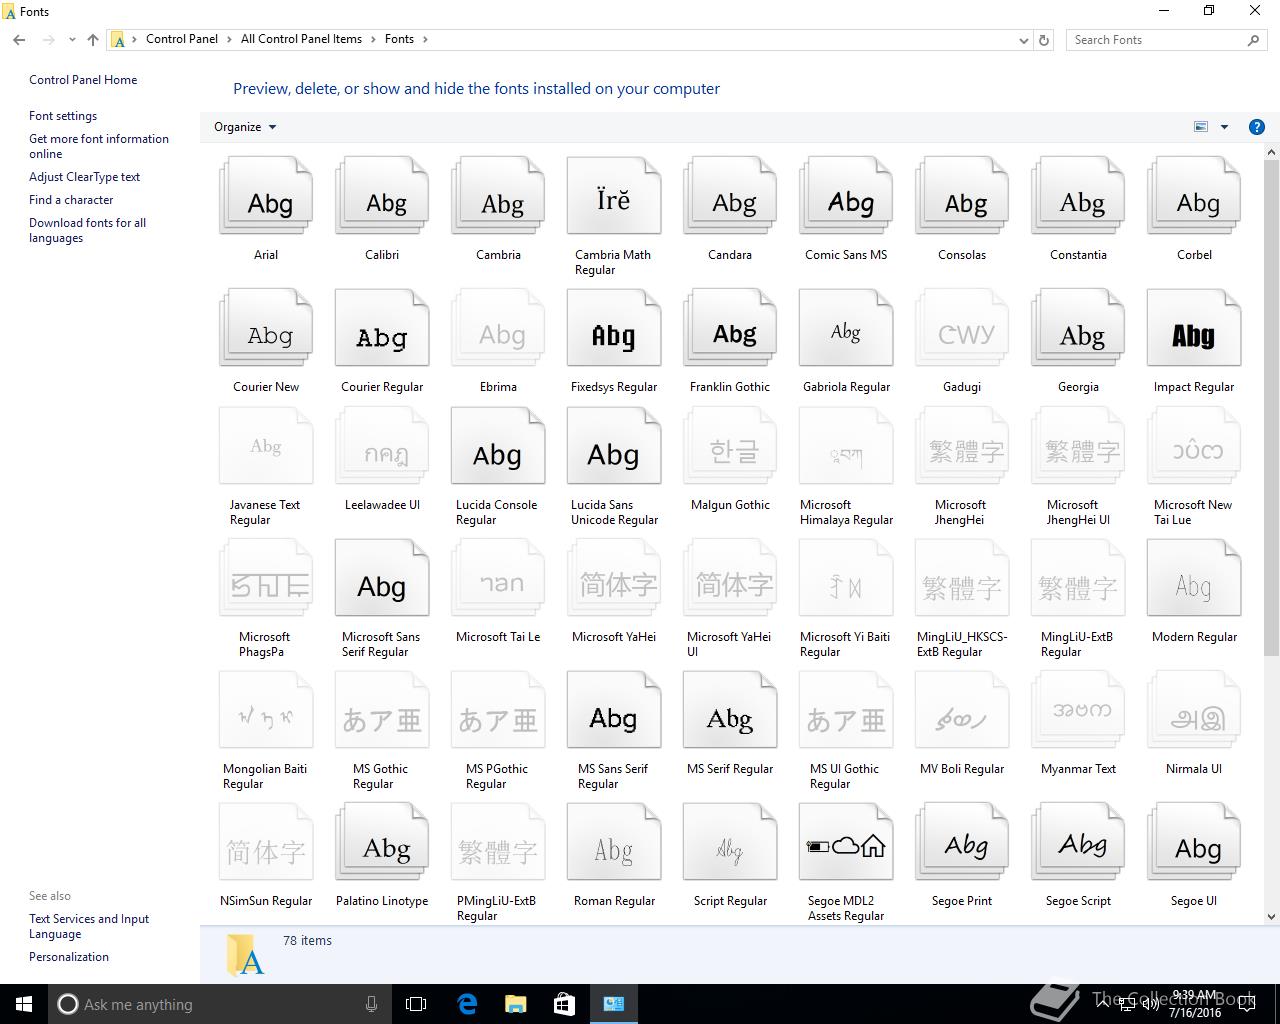1280x1024 pixels.
Task: Select the Impact Regular font icon
Action: tap(1194, 328)
